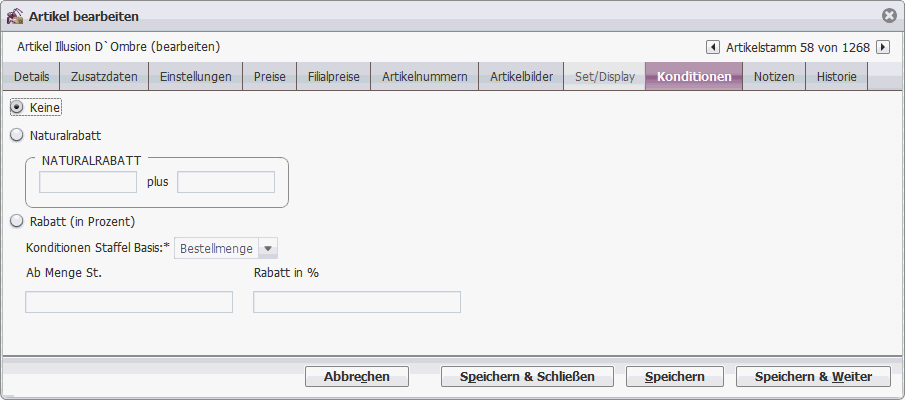
Task: Open the Preise tab
Action: tap(269, 77)
